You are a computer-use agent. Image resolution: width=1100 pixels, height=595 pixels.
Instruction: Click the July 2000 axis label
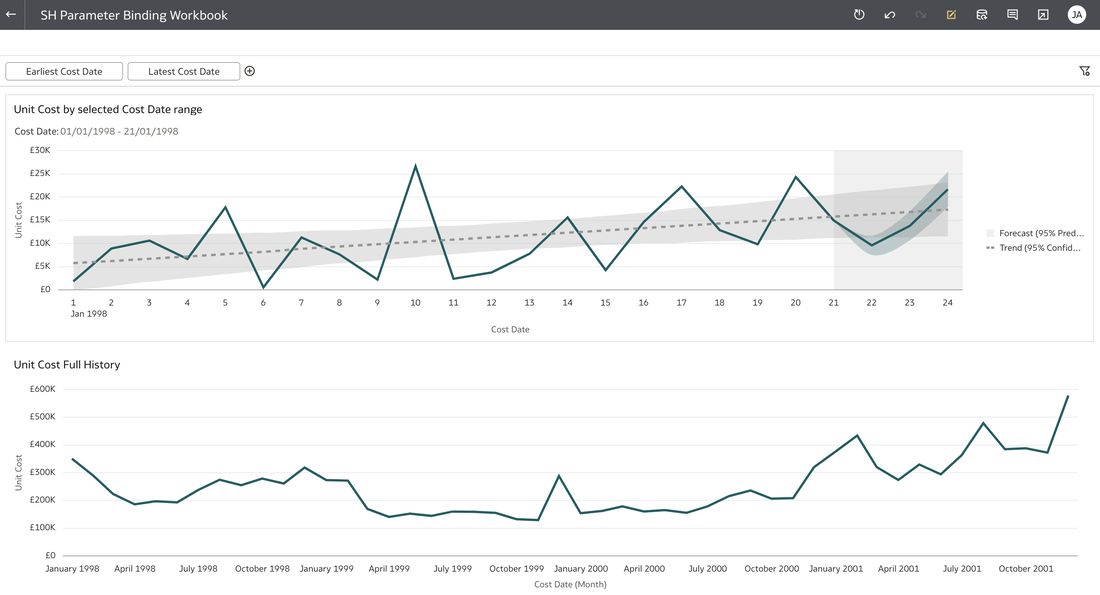click(x=708, y=568)
